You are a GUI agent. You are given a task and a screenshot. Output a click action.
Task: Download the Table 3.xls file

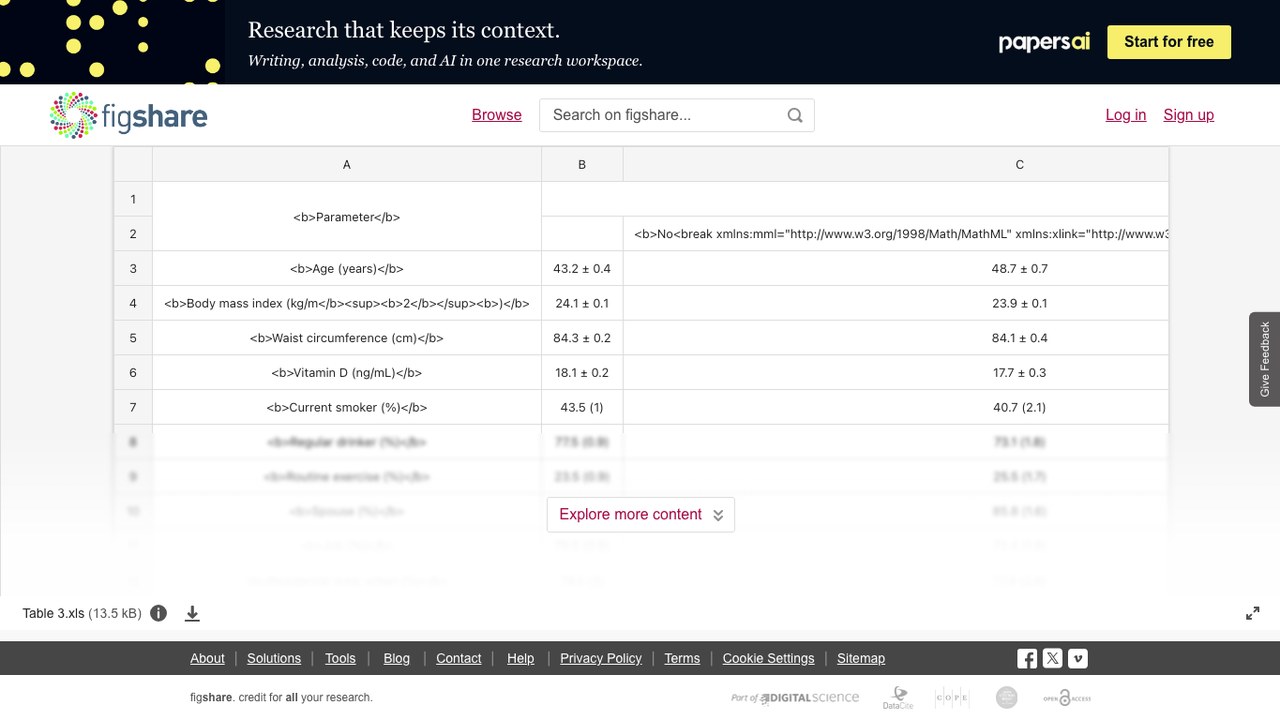[x=192, y=613]
